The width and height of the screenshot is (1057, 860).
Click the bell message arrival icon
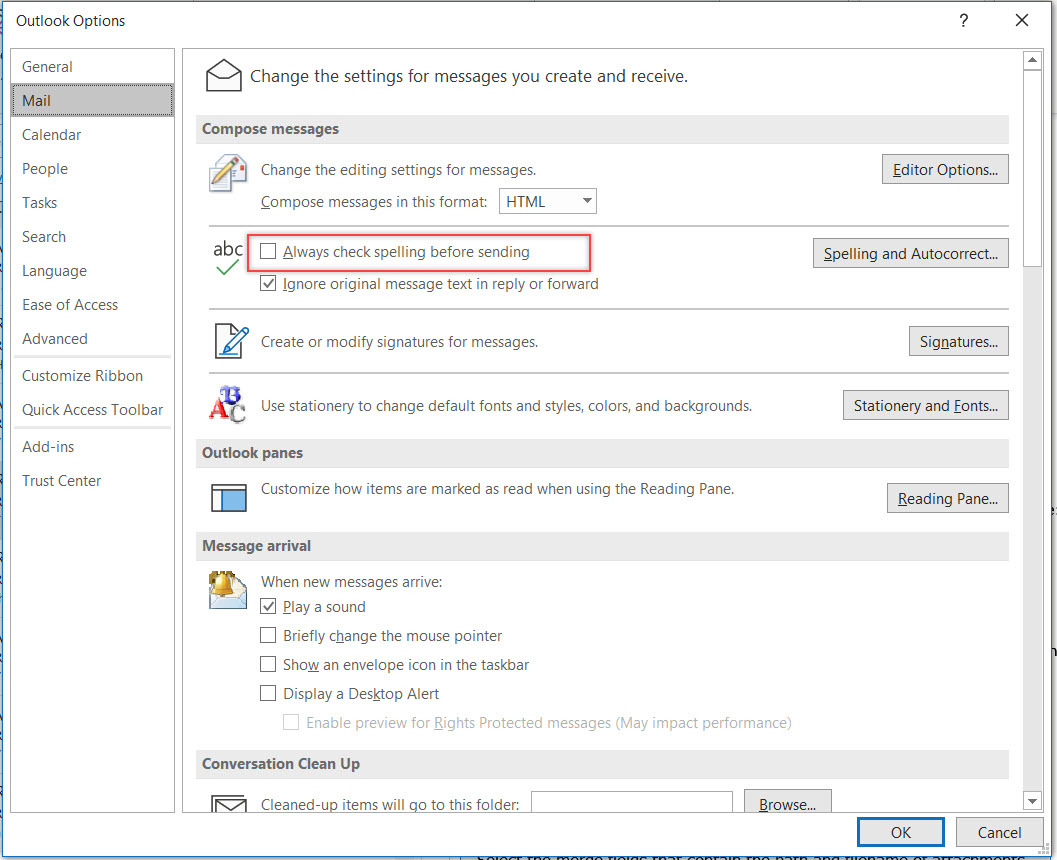(x=227, y=590)
